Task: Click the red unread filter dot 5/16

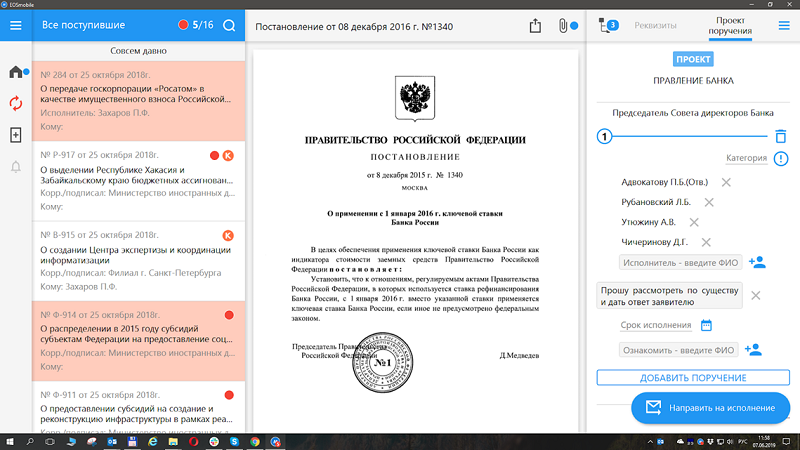Action: (183, 24)
